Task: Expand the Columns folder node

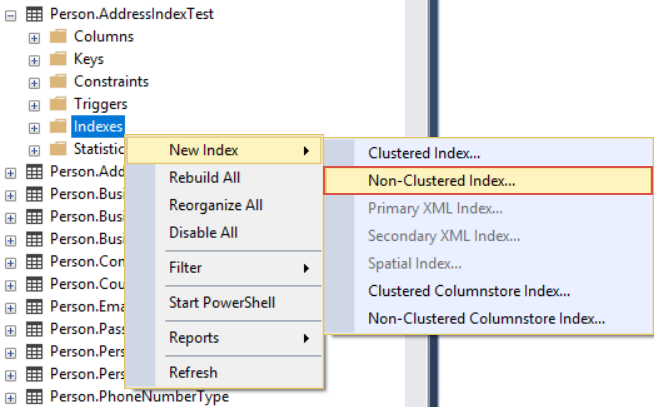Action: point(34,38)
